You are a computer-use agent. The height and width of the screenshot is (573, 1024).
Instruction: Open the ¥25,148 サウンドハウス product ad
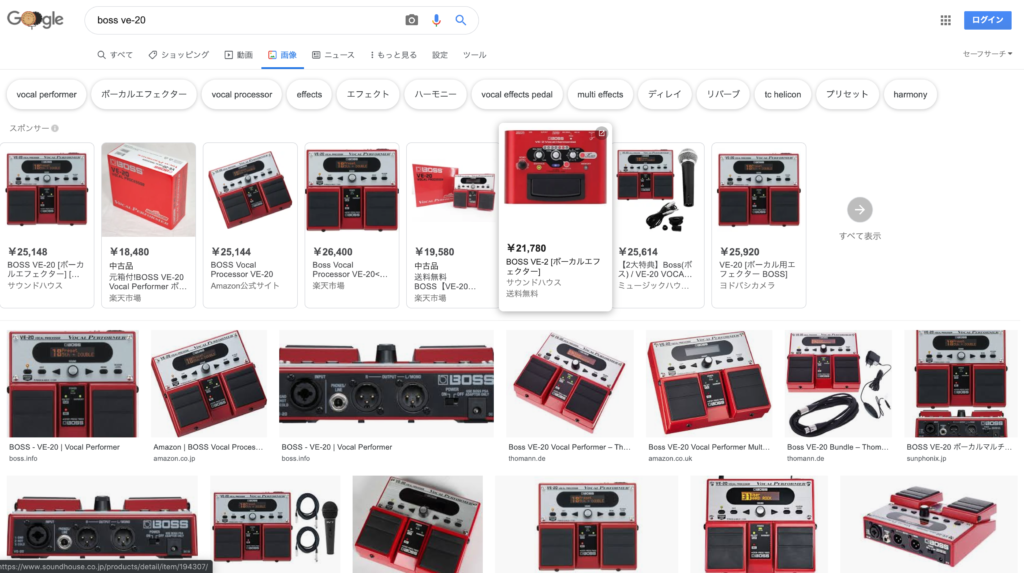coord(47,225)
